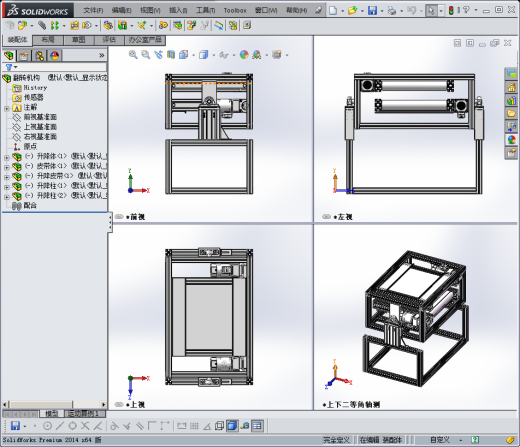Screen dimensions: 520x447
Task: Click the Apply Scene icon
Action: [x=257, y=55]
